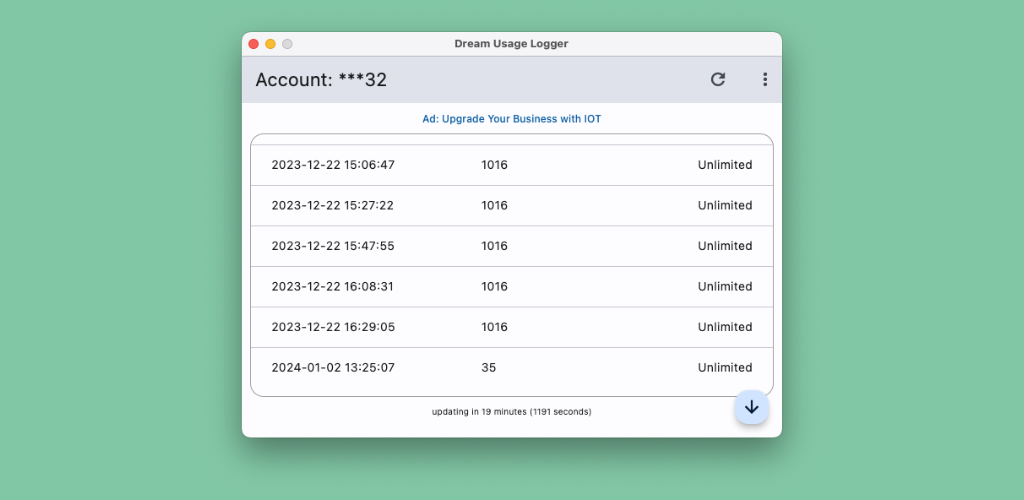1024x500 pixels.
Task: Click the 1016 value in the 15:47:55 row
Action: tap(494, 246)
